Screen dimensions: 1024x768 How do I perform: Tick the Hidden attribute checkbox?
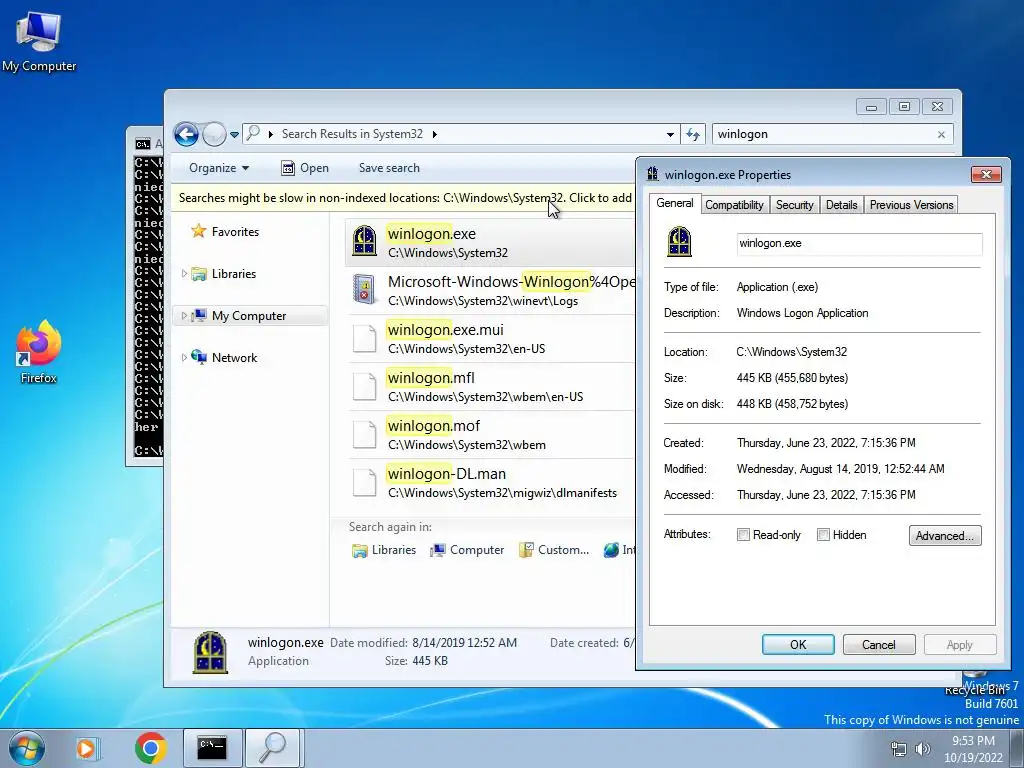point(824,535)
